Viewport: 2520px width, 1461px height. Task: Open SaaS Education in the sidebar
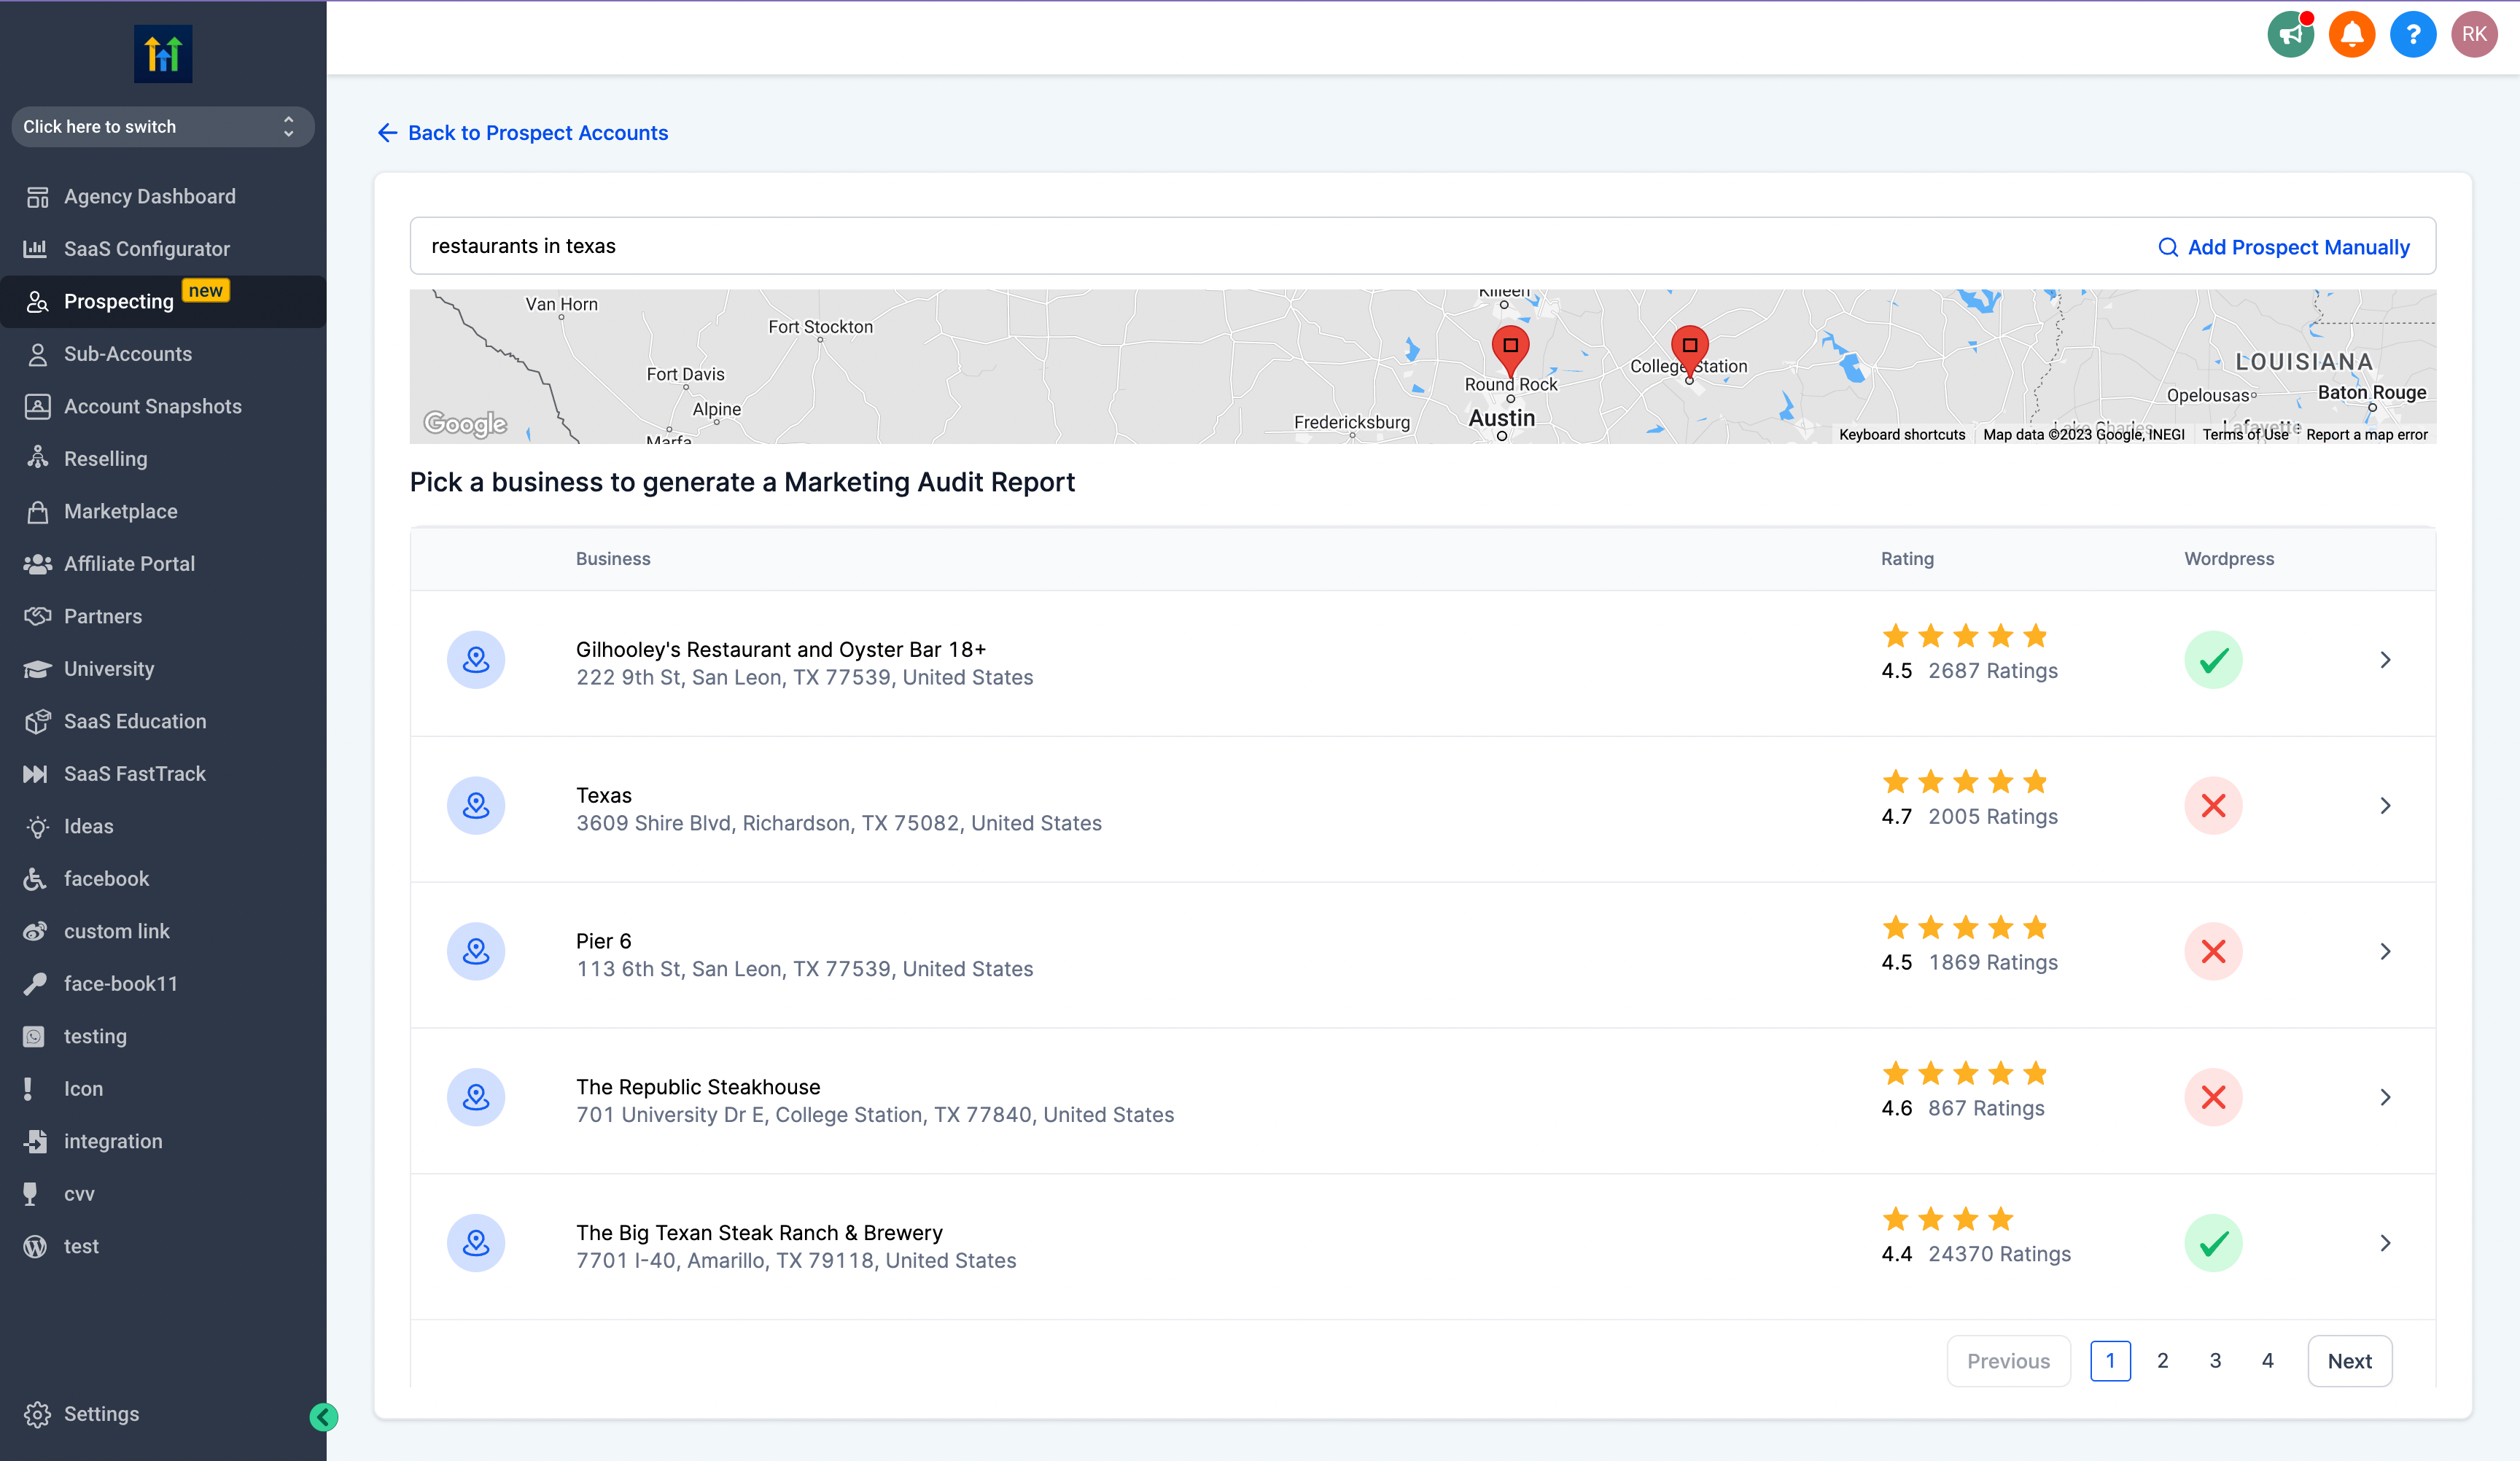[163, 721]
